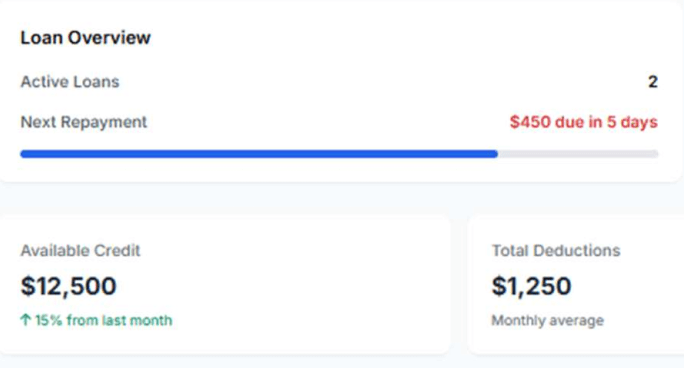Image resolution: width=684 pixels, height=368 pixels.
Task: Select the Next Repayment label
Action: [x=84, y=122]
